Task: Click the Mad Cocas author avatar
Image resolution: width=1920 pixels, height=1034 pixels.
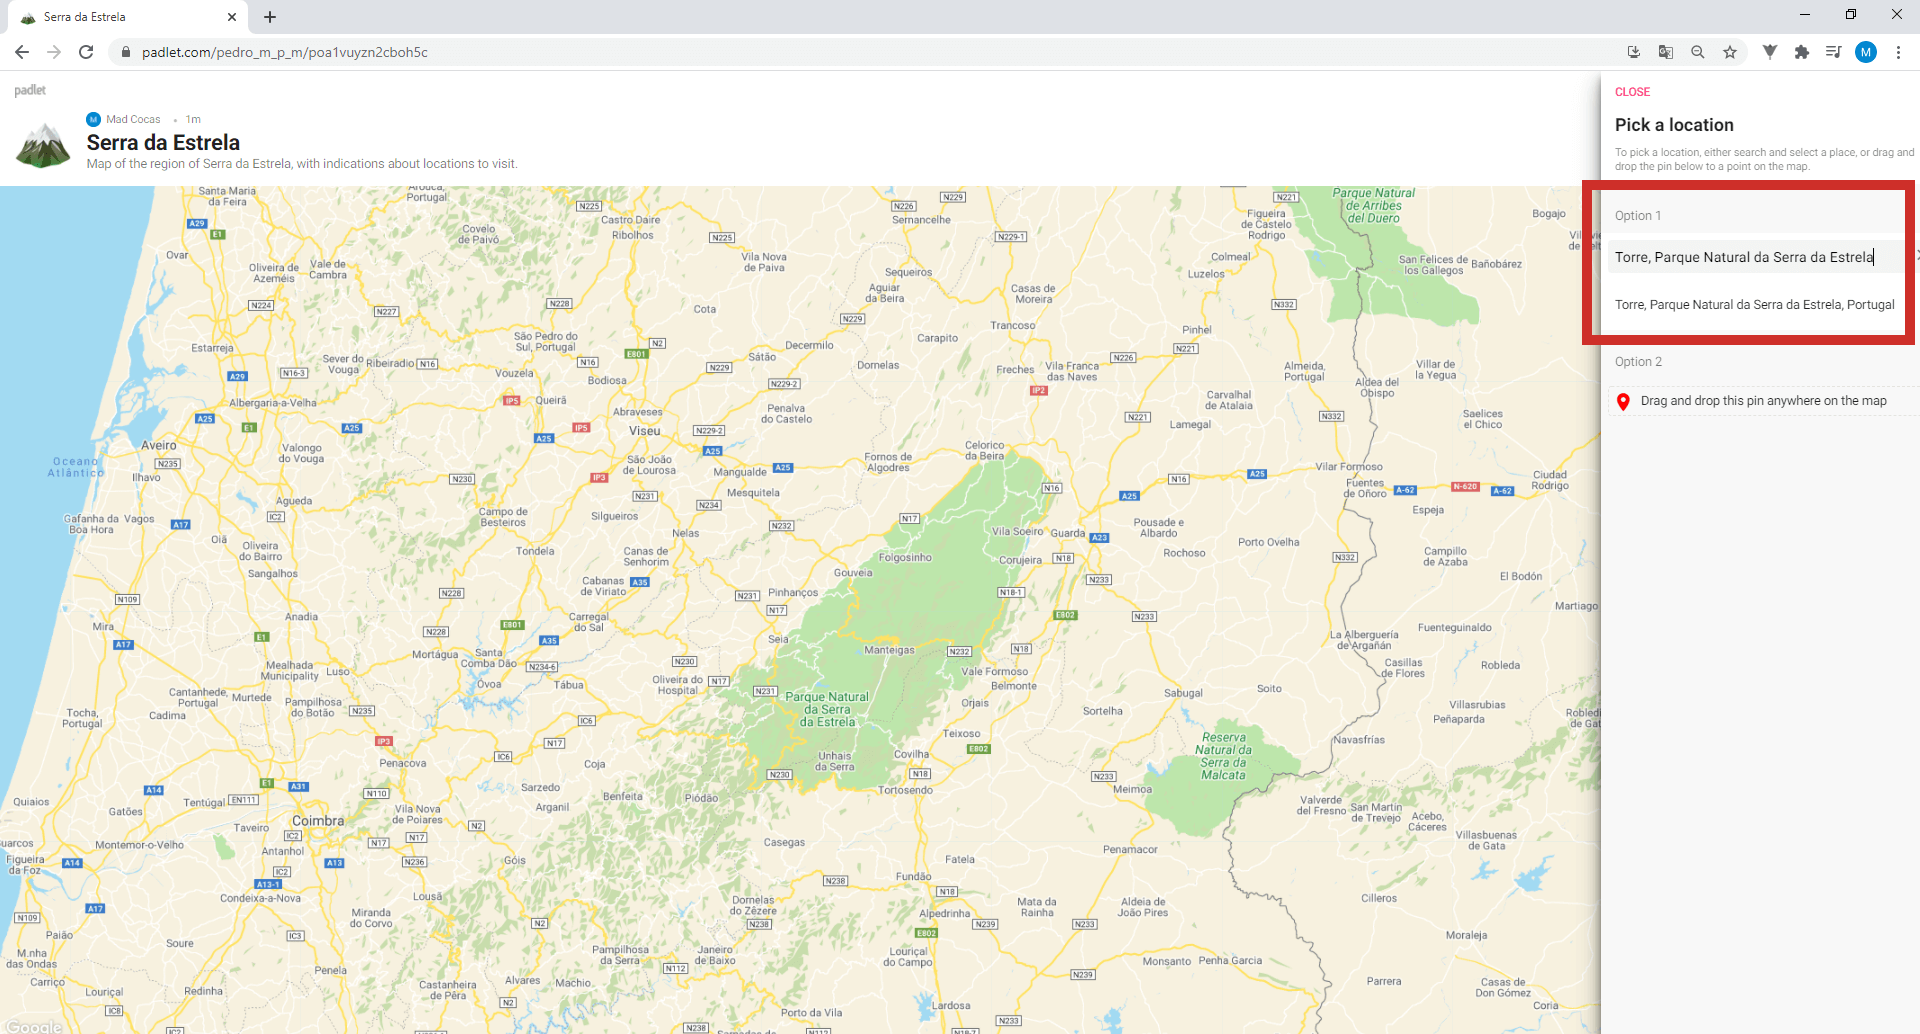Action: click(x=94, y=119)
